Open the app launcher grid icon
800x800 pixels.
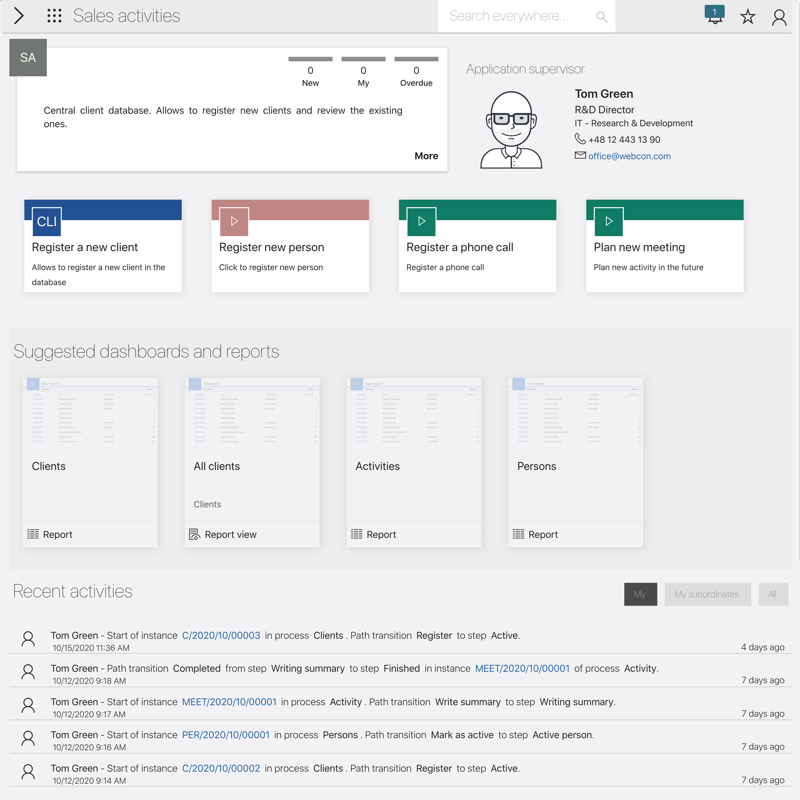coord(54,16)
